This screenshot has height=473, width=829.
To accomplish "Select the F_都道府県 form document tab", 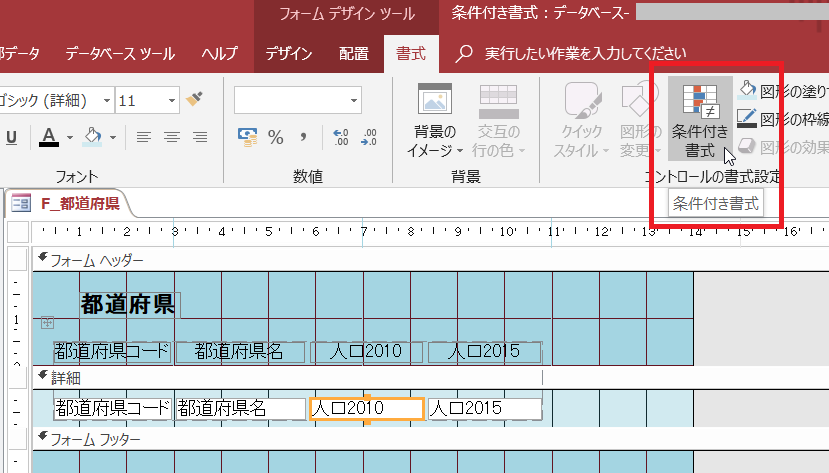I will 69,203.
